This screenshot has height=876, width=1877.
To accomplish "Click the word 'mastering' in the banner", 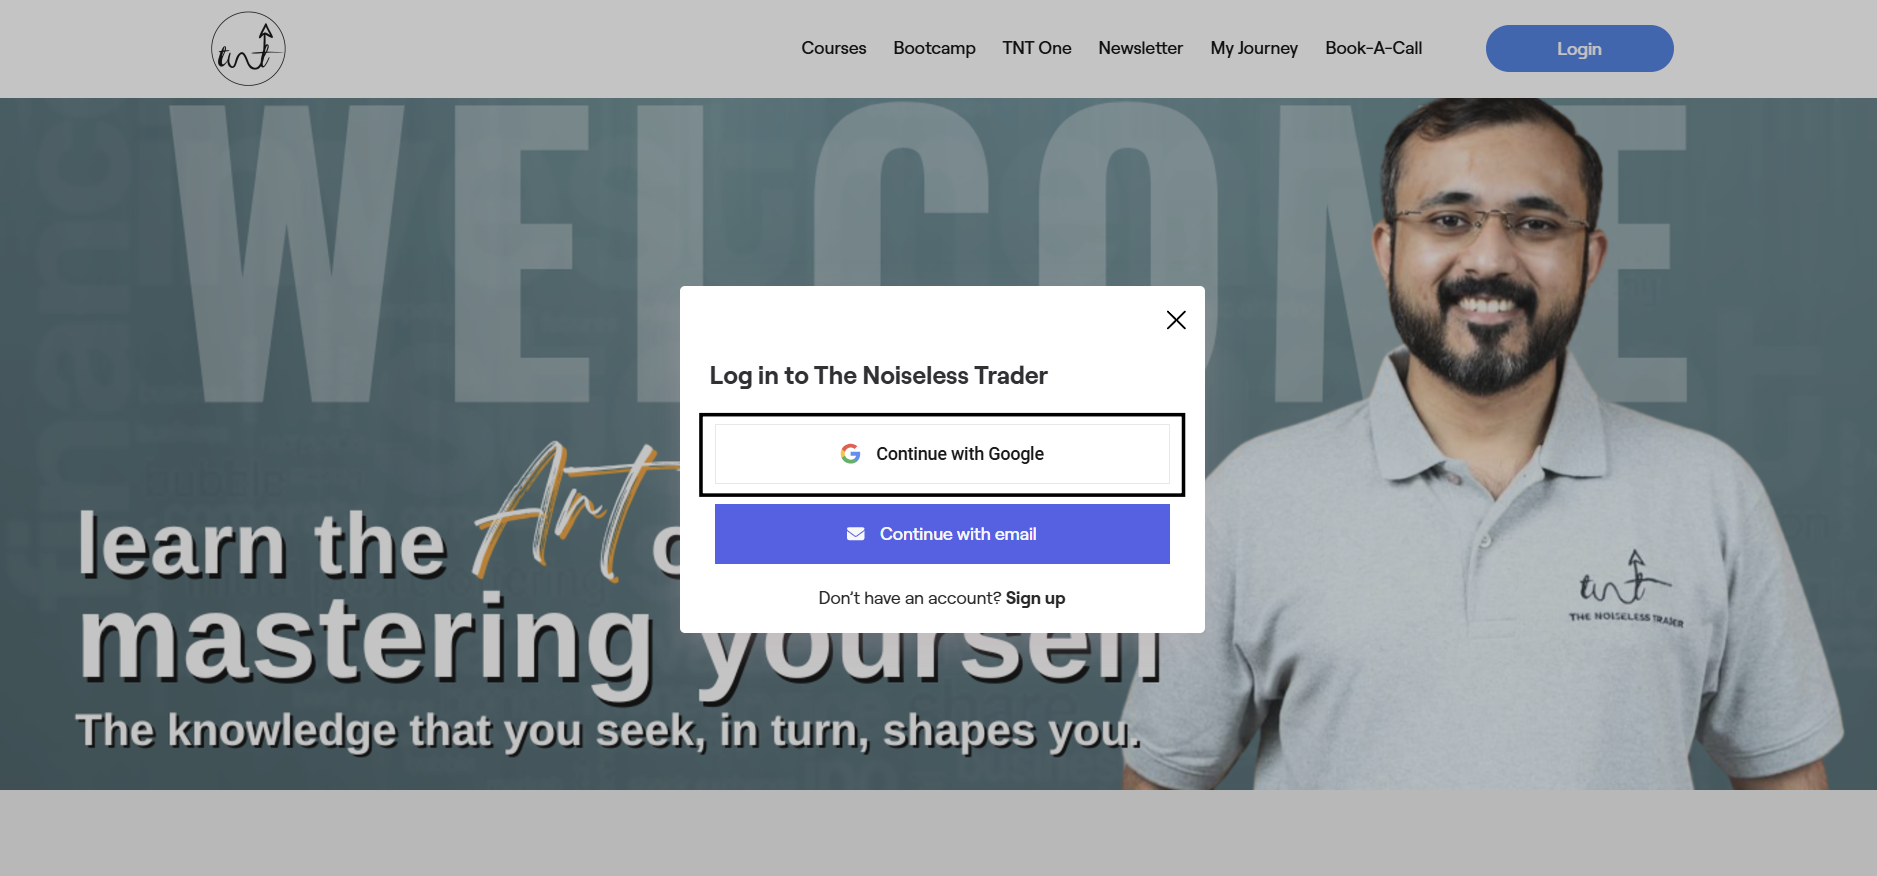I will point(367,640).
